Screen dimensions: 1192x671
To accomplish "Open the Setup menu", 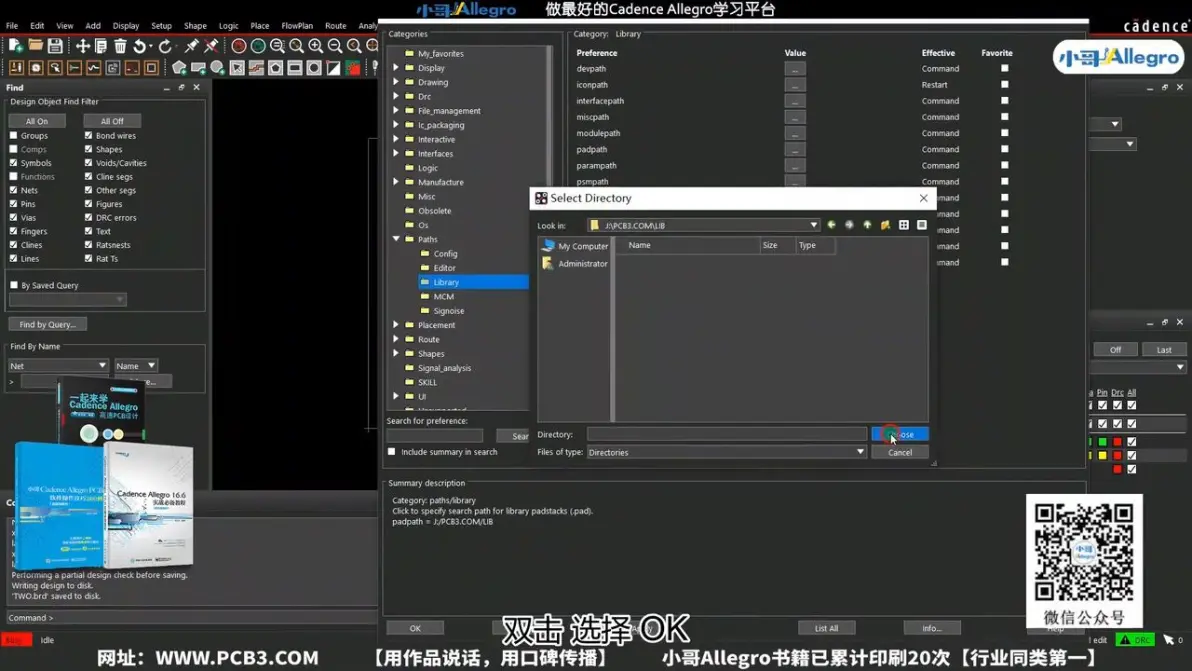I will pos(161,25).
